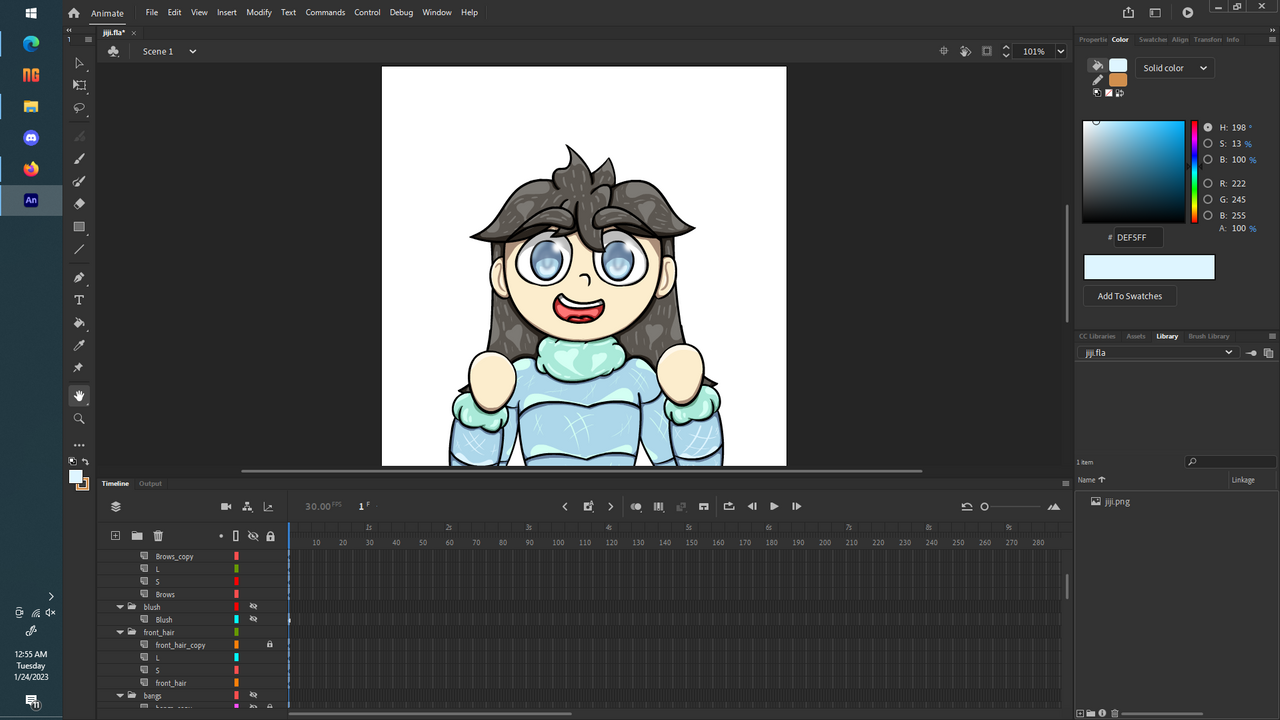The height and width of the screenshot is (720, 1280).
Task: Open the Modify menu
Action: (x=259, y=13)
